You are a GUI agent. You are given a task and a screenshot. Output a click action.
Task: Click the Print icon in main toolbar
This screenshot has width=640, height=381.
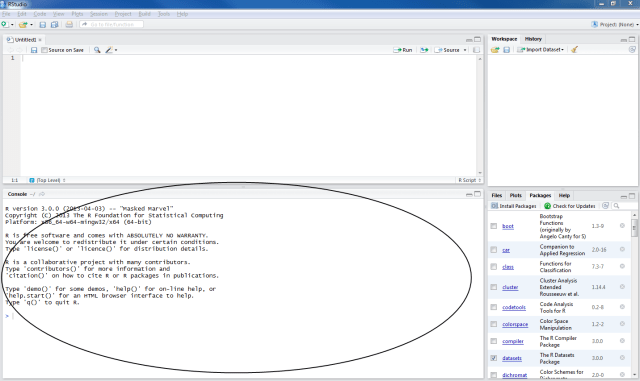point(69,25)
